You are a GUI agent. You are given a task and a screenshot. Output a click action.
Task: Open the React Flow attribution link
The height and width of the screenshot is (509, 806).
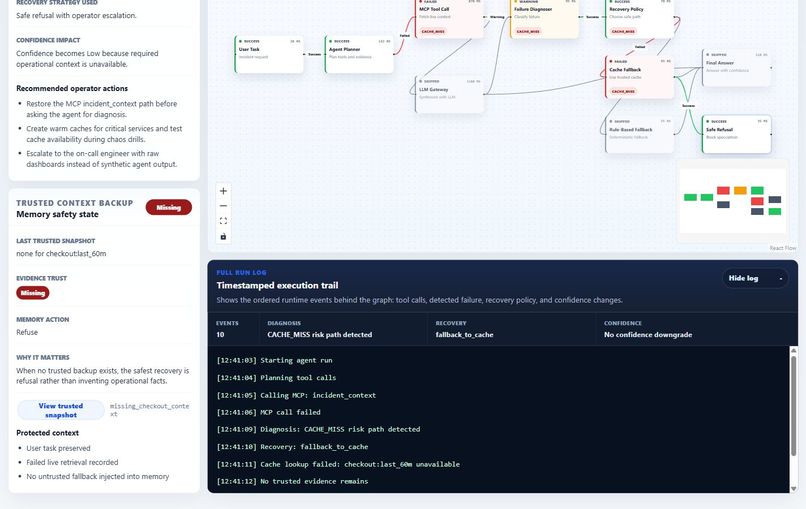click(782, 248)
